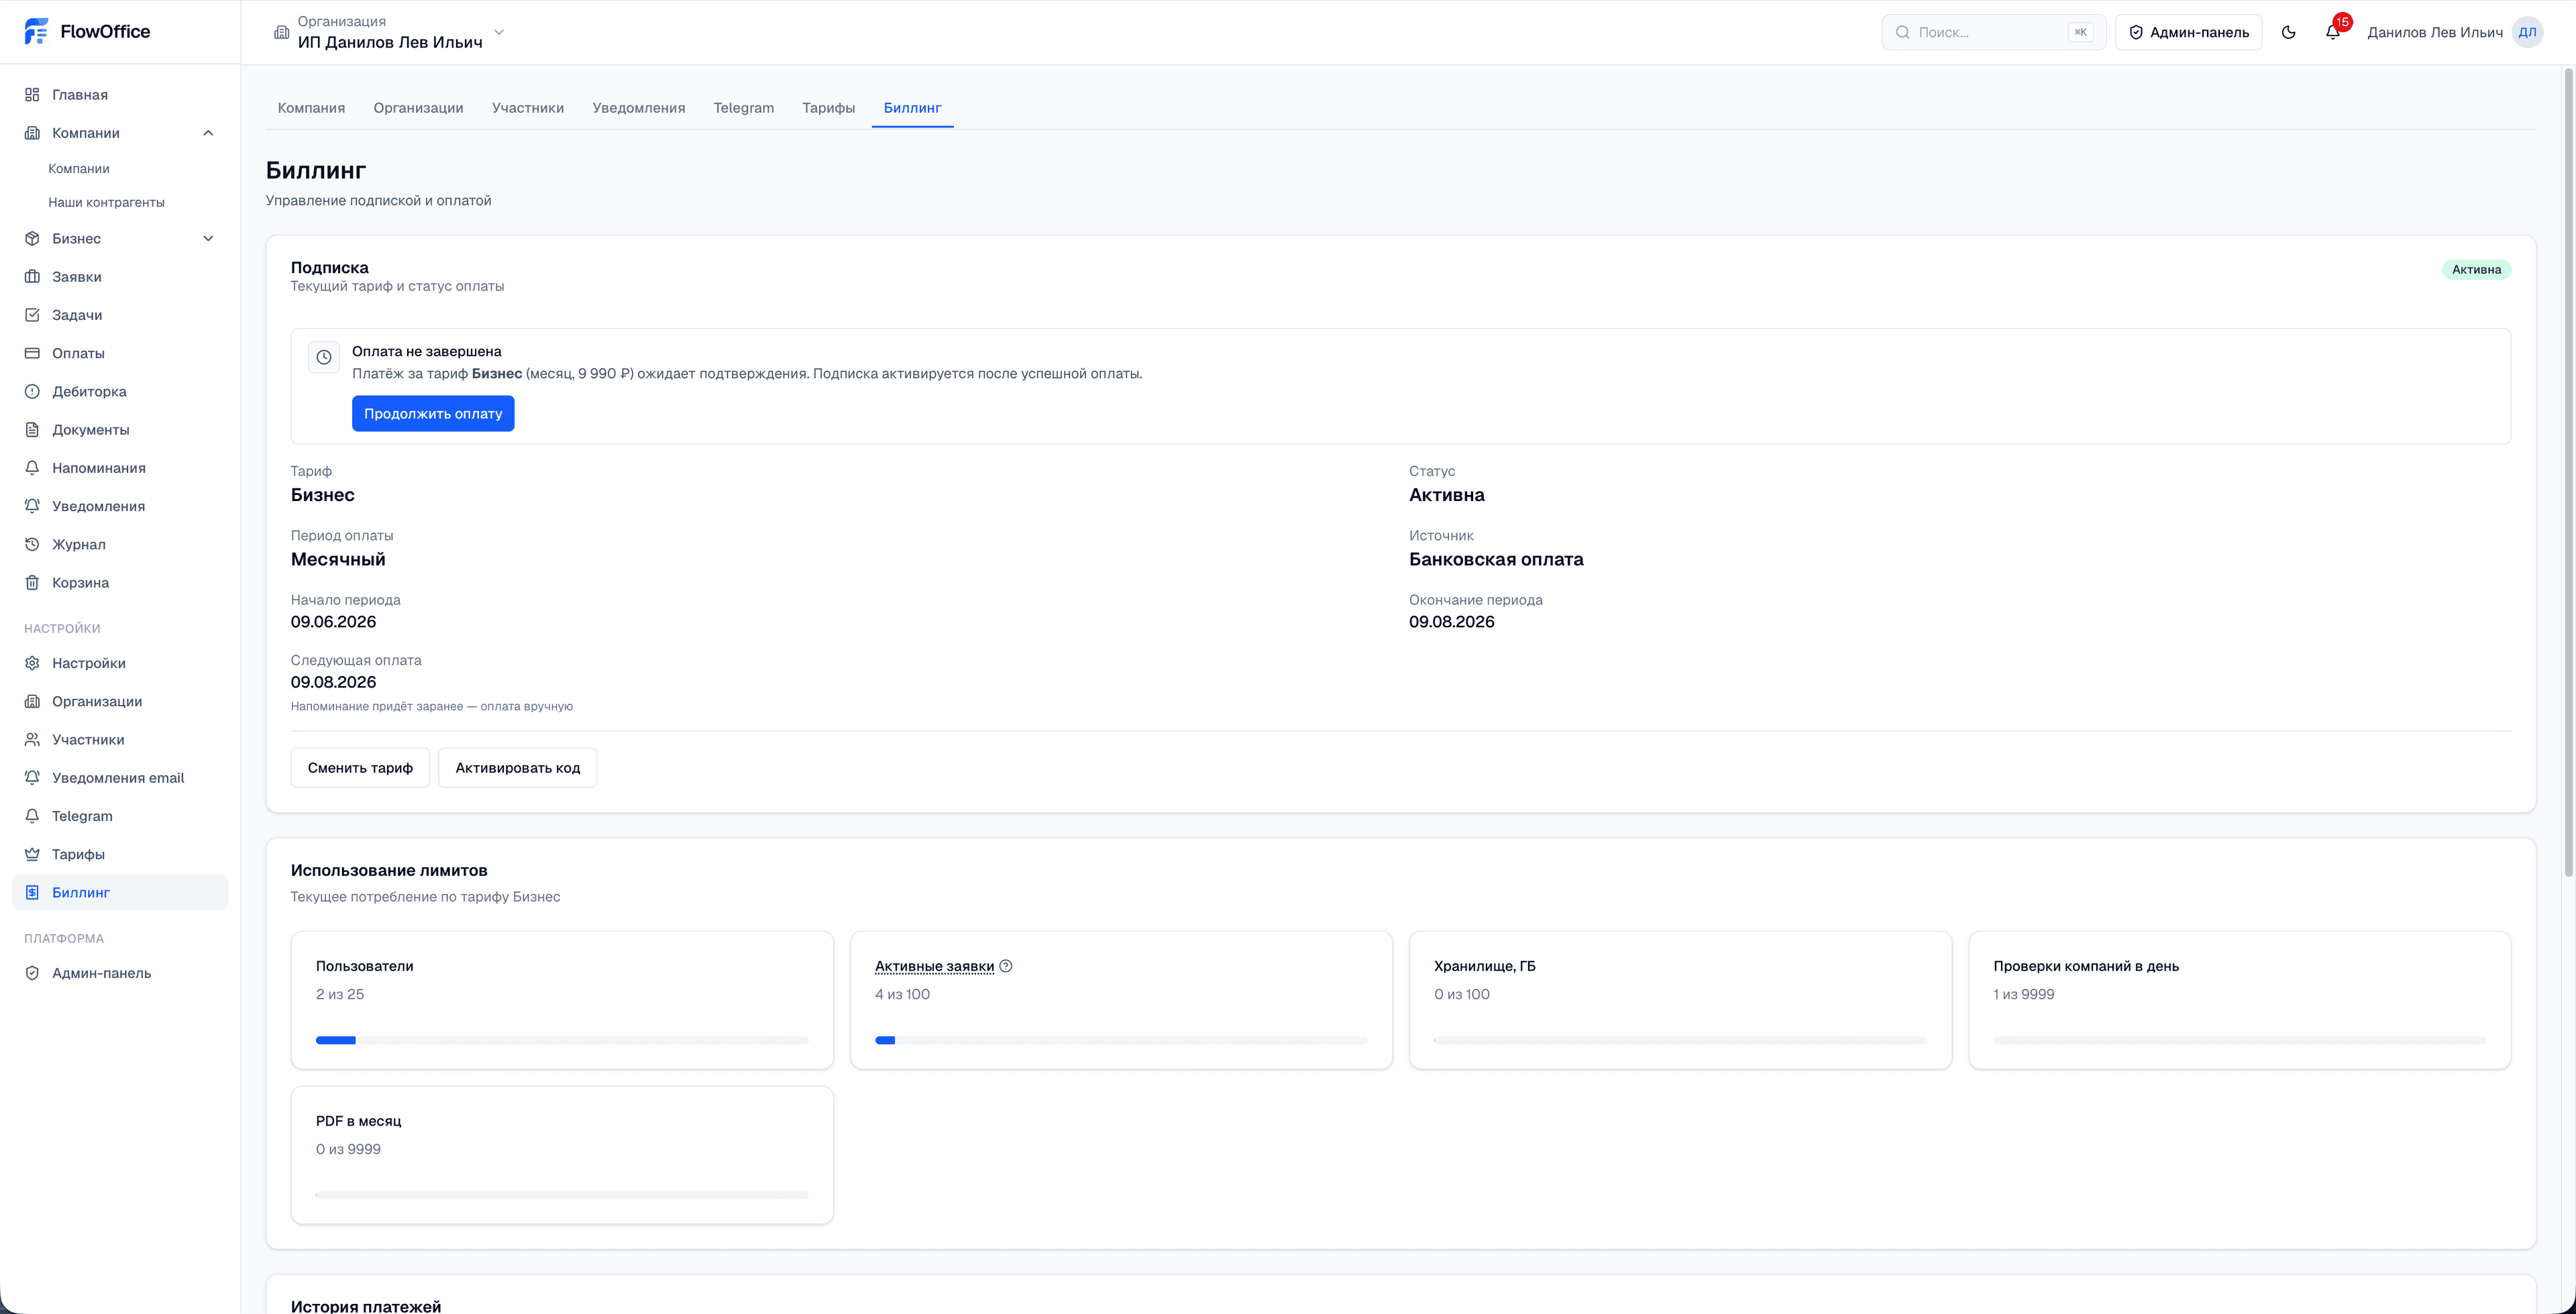Click the text "2 из 25"
This screenshot has width=2576, height=1314.
point(340,994)
